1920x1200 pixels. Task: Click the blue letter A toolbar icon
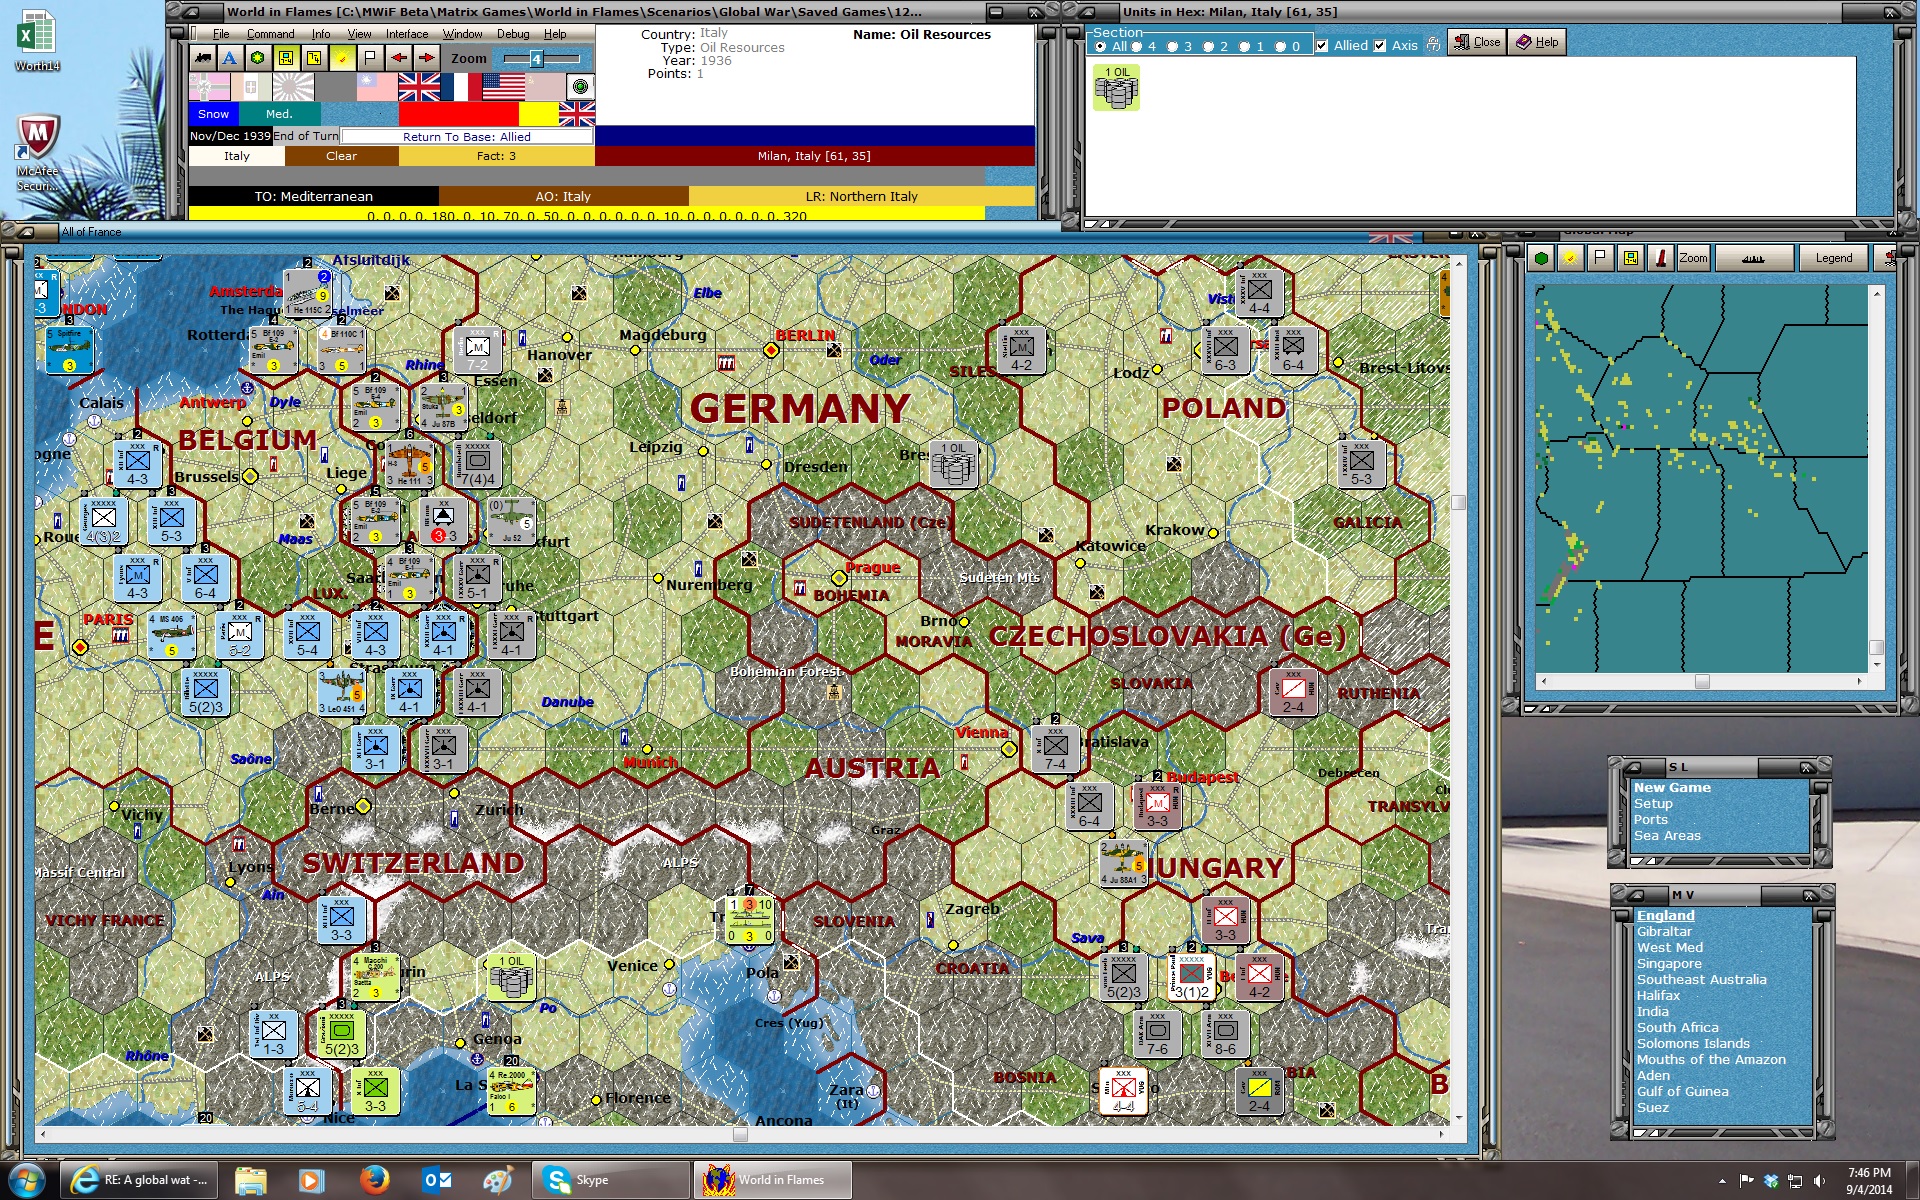(230, 58)
